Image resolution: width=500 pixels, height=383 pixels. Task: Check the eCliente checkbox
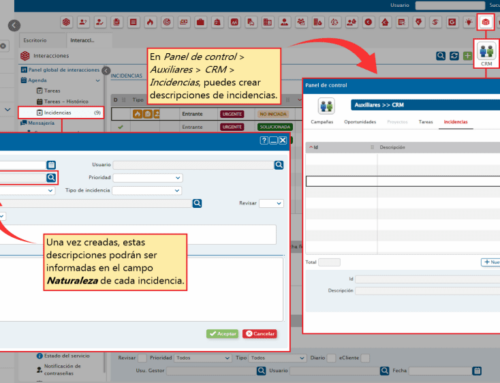click(365, 358)
